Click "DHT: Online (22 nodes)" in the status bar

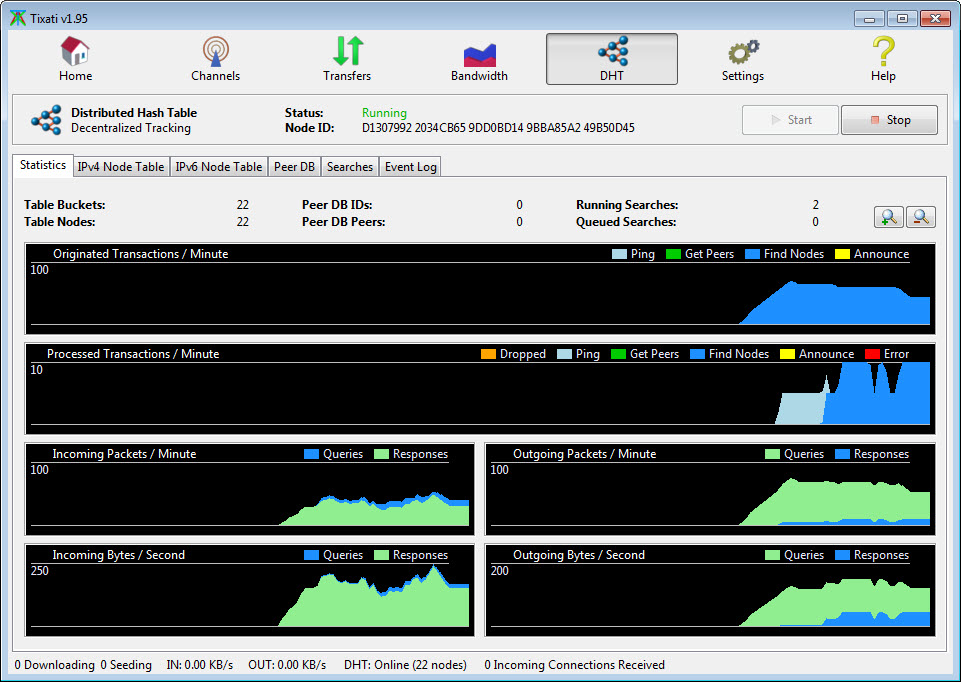pyautogui.click(x=405, y=665)
